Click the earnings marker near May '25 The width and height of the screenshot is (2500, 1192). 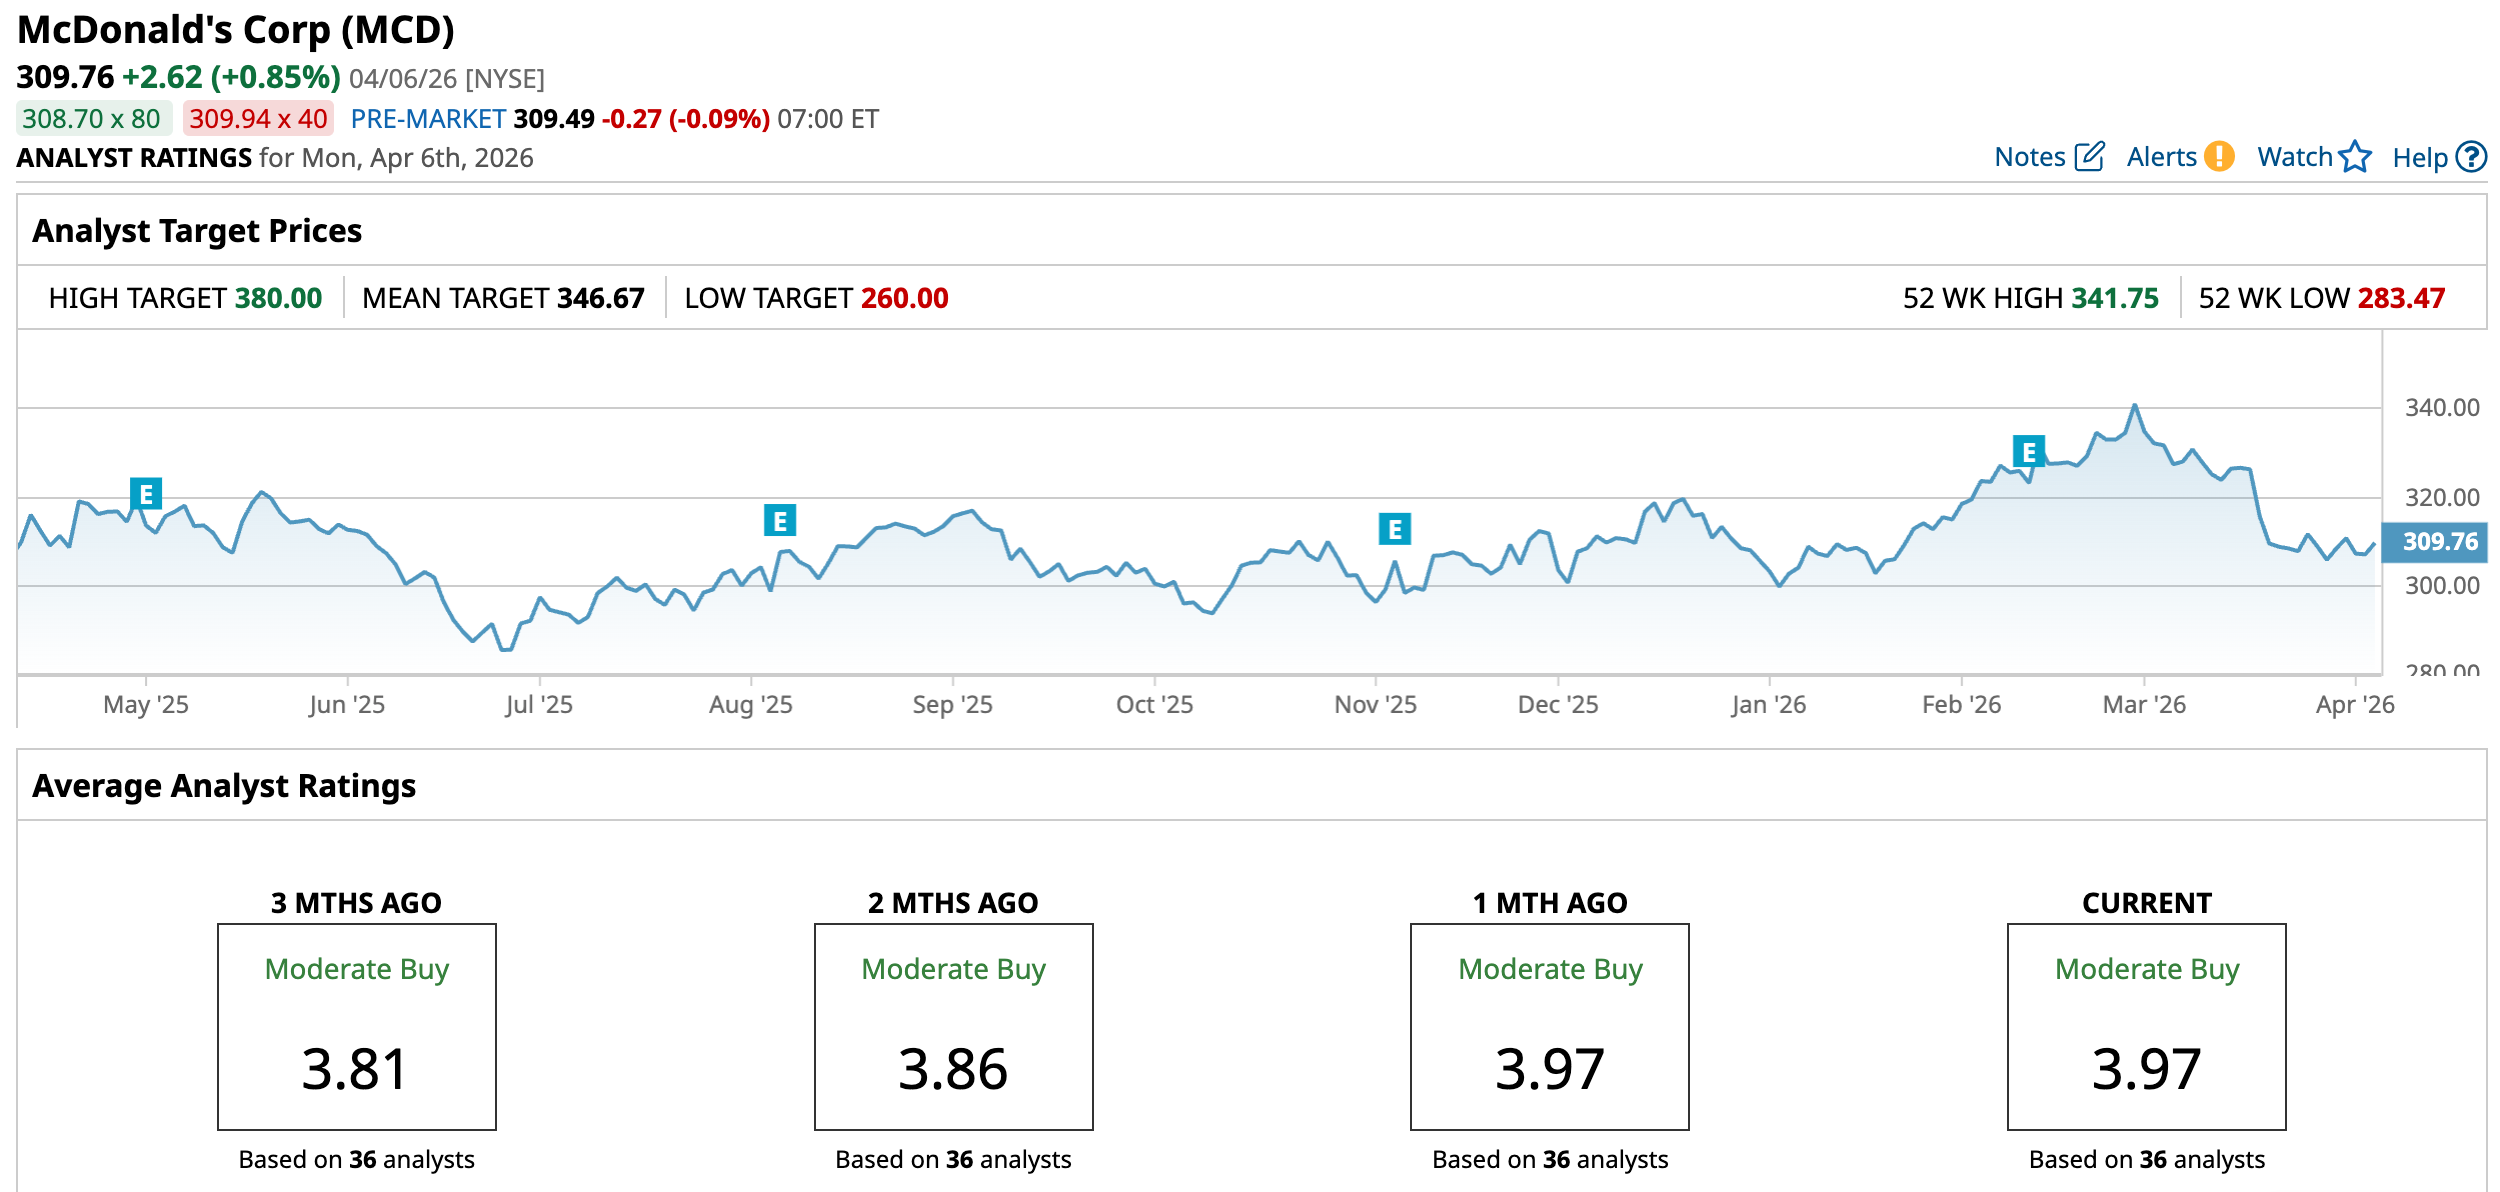[x=146, y=494]
